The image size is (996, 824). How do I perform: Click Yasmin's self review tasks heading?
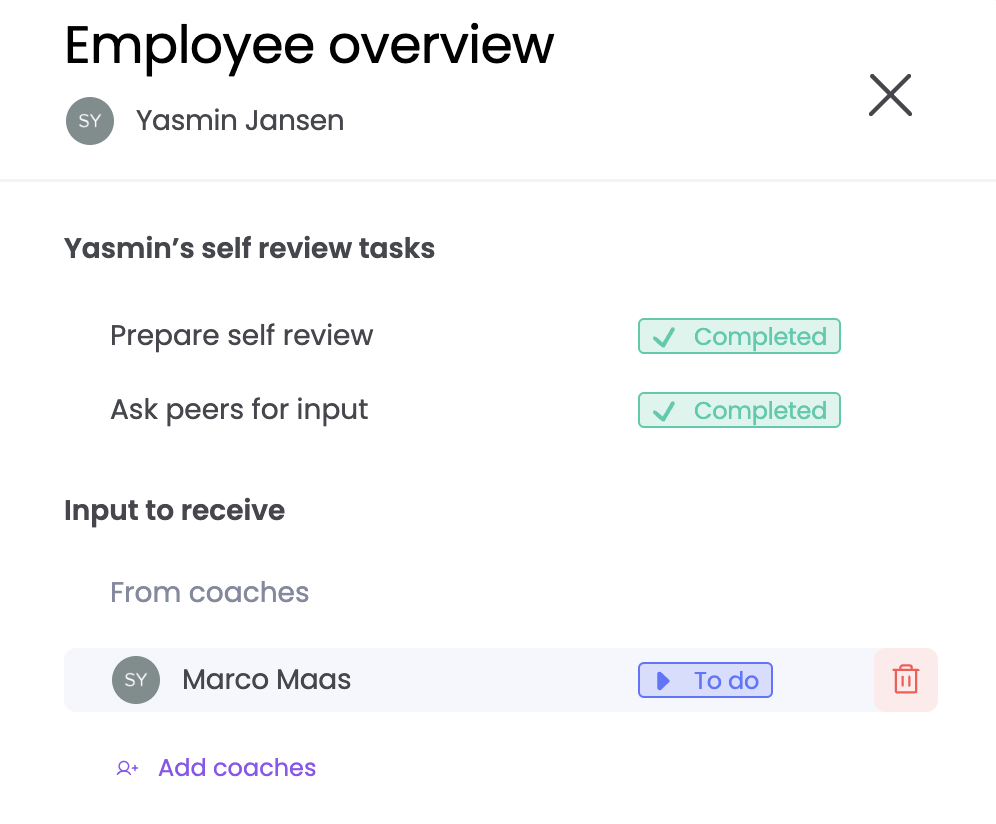pyautogui.click(x=249, y=248)
